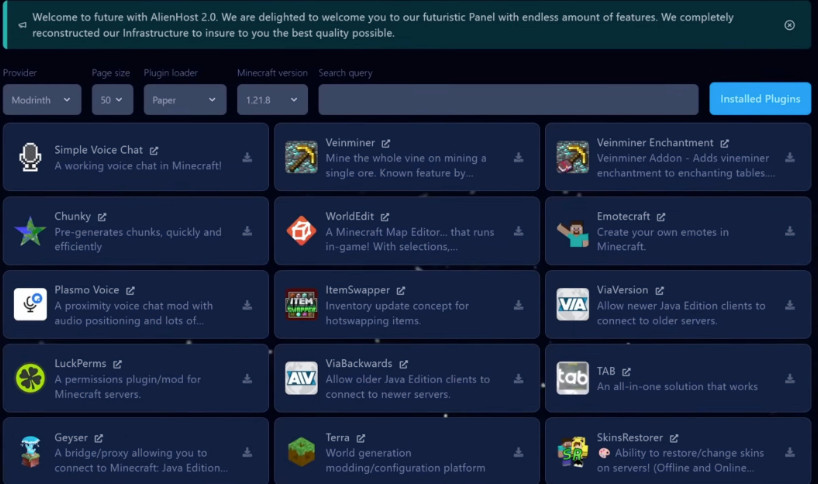Image resolution: width=818 pixels, height=484 pixels.
Task: Download the ItemSwapper plugin
Action: (519, 305)
